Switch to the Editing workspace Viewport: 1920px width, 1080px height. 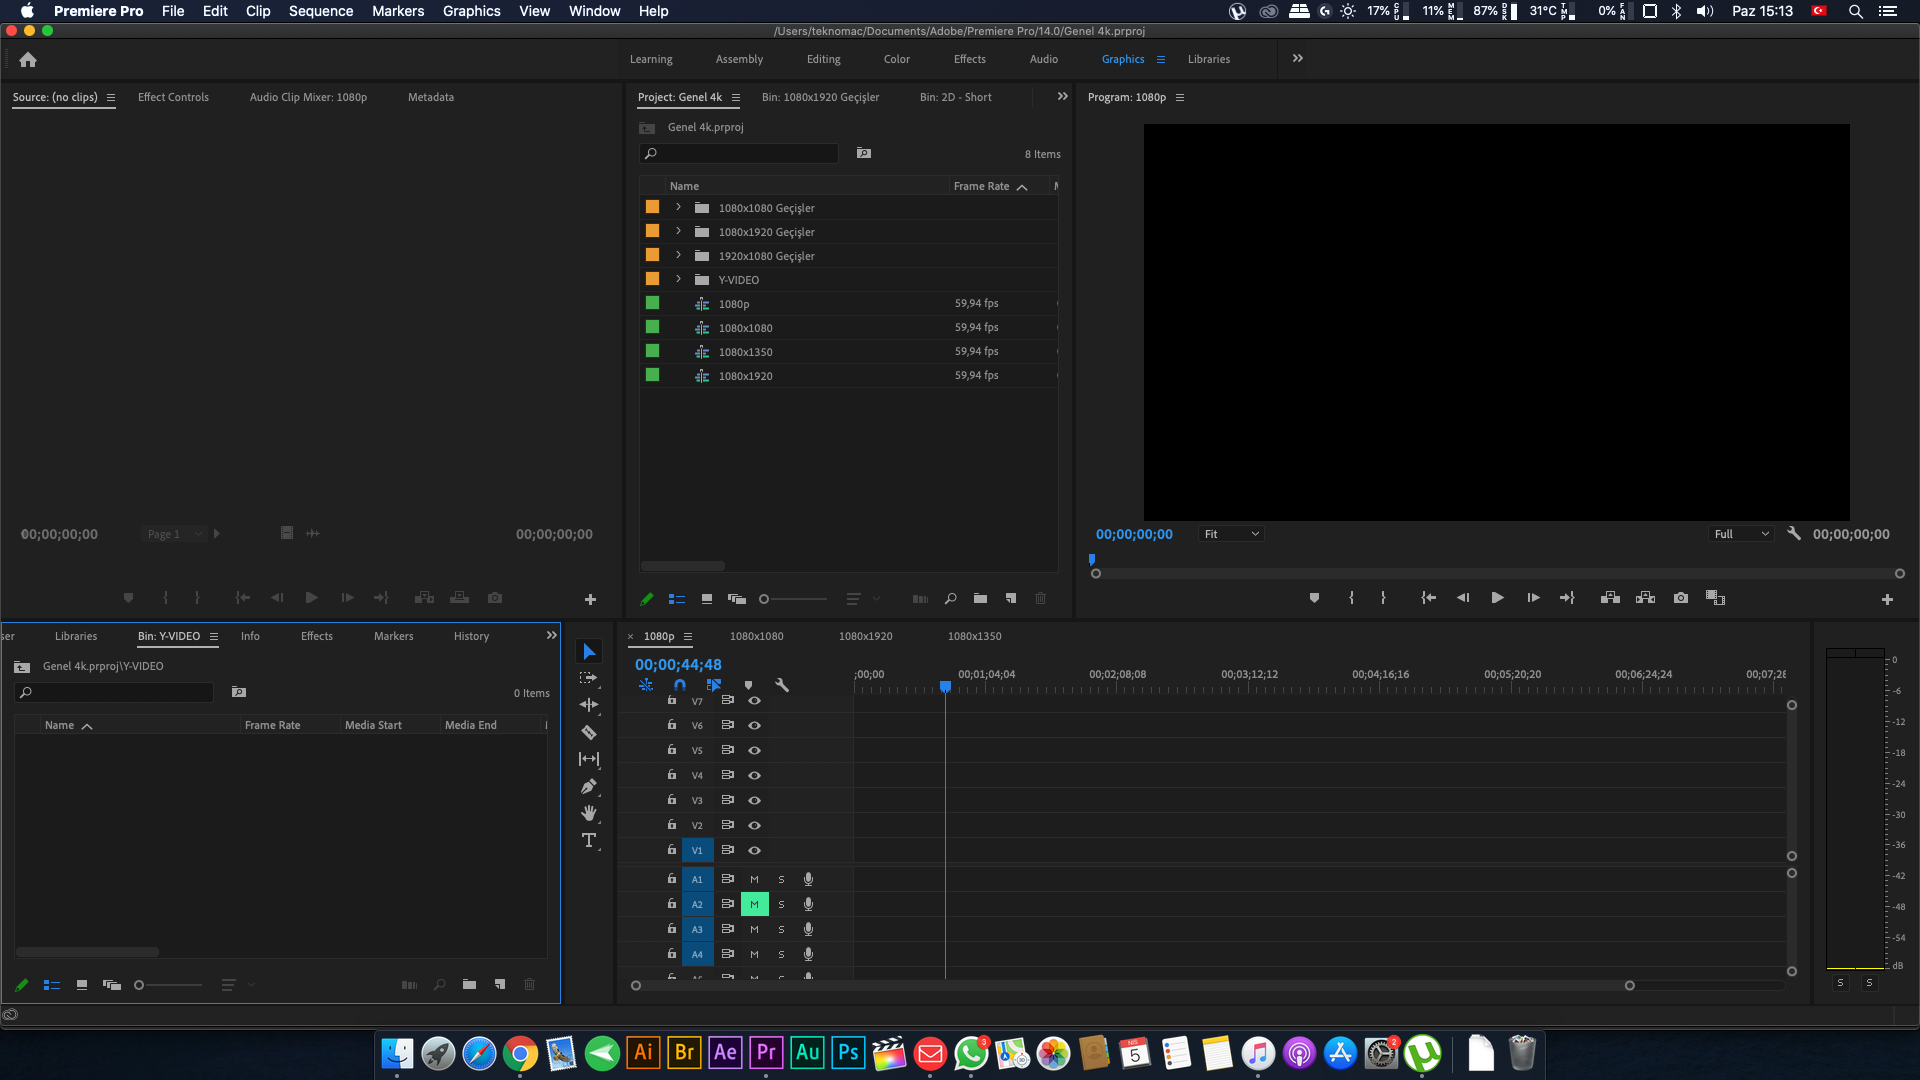[x=823, y=59]
